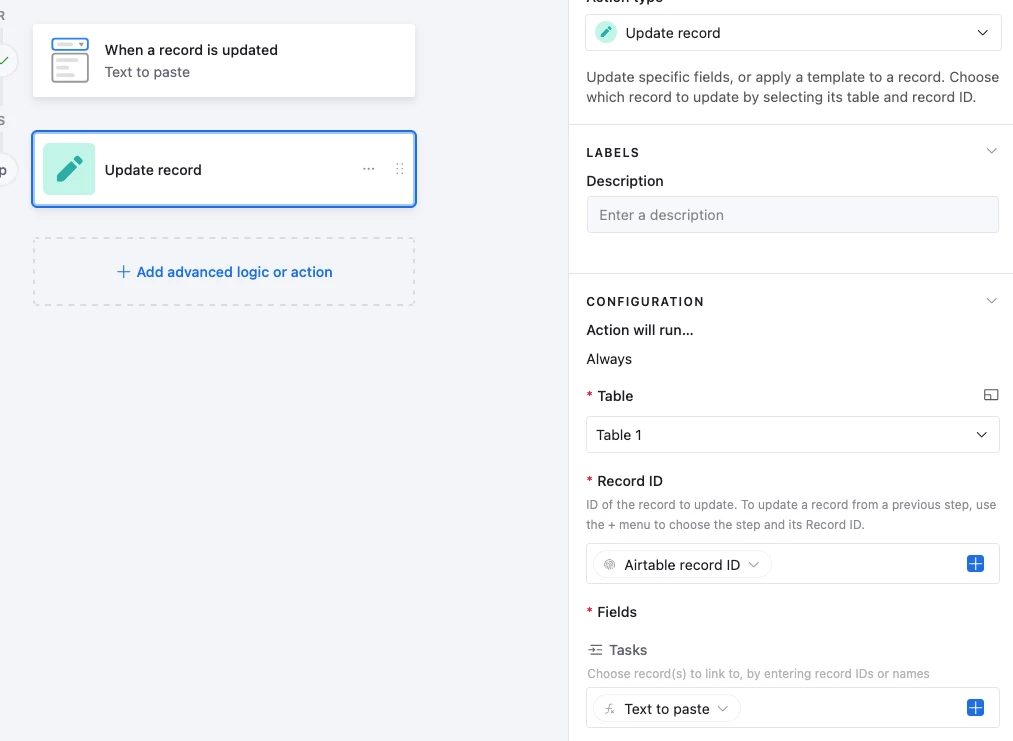Image resolution: width=1013 pixels, height=741 pixels.
Task: Click the Description label
Action: (x=624, y=182)
